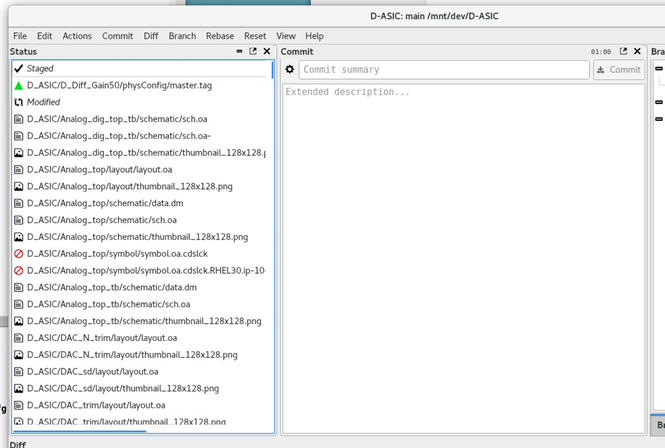Click the Commit button

[x=618, y=70]
